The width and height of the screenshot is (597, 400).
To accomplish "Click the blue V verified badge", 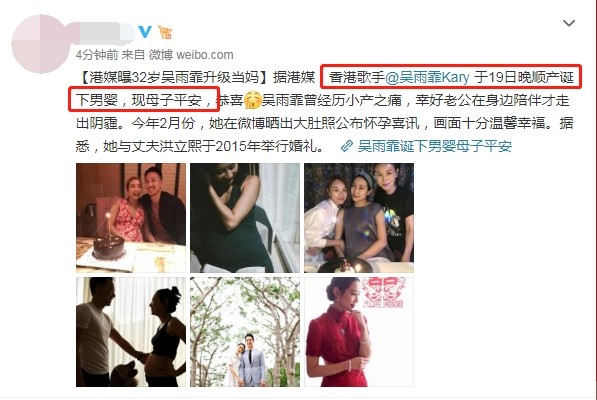I will point(145,32).
